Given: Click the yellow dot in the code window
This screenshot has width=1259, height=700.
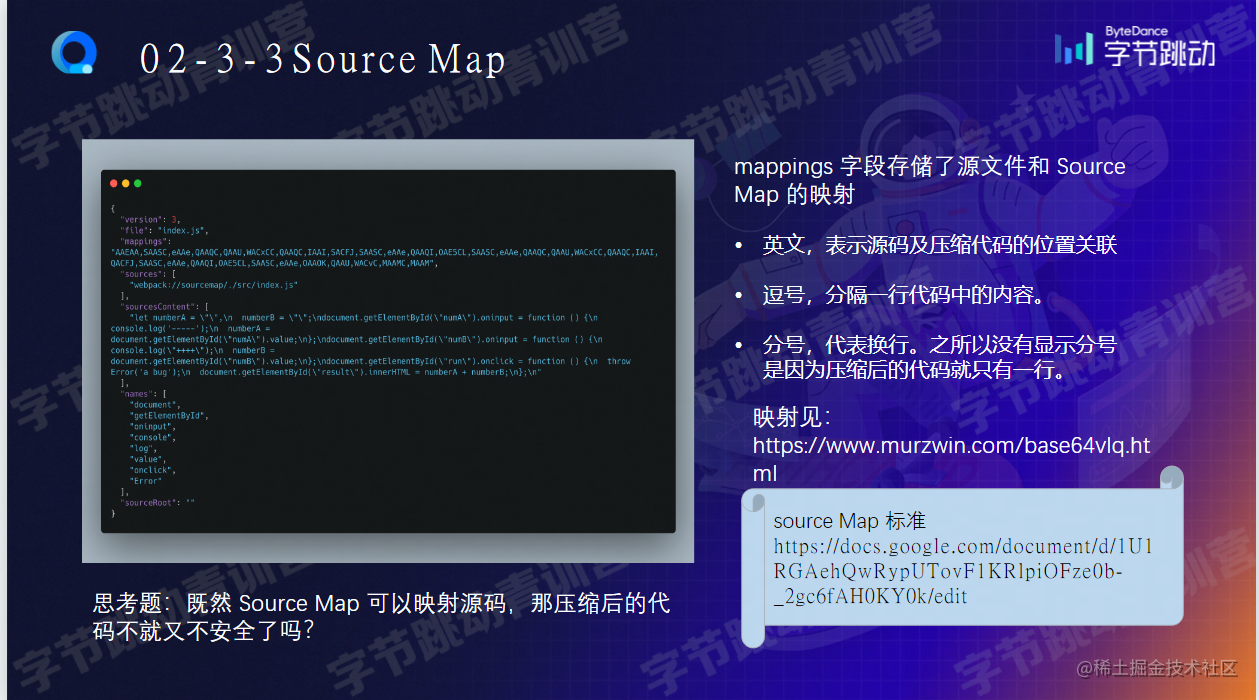Looking at the screenshot, I should (126, 183).
